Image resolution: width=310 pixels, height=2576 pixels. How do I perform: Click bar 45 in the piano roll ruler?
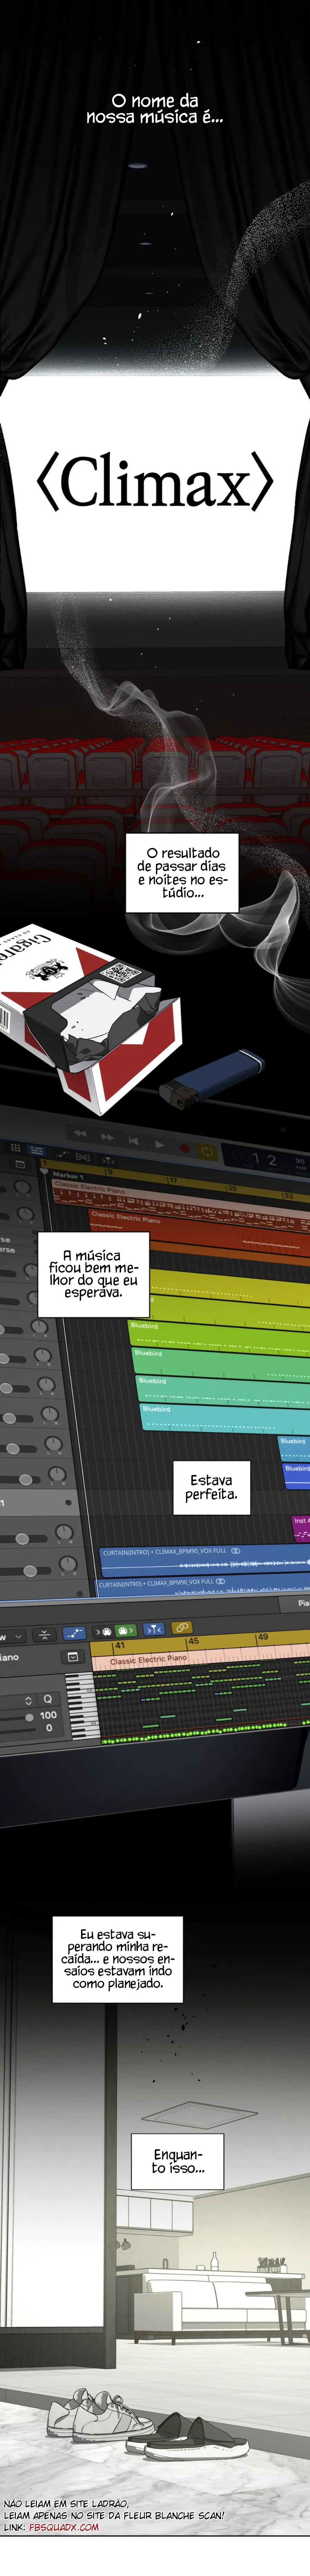(x=193, y=1641)
